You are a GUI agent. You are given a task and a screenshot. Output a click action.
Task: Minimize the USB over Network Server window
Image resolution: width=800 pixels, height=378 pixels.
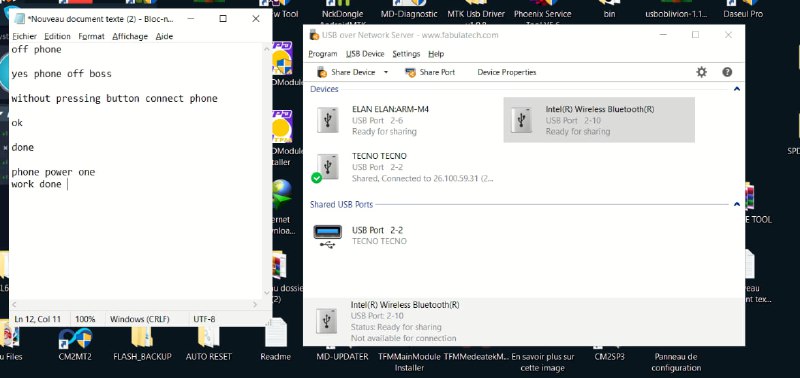[x=663, y=35]
